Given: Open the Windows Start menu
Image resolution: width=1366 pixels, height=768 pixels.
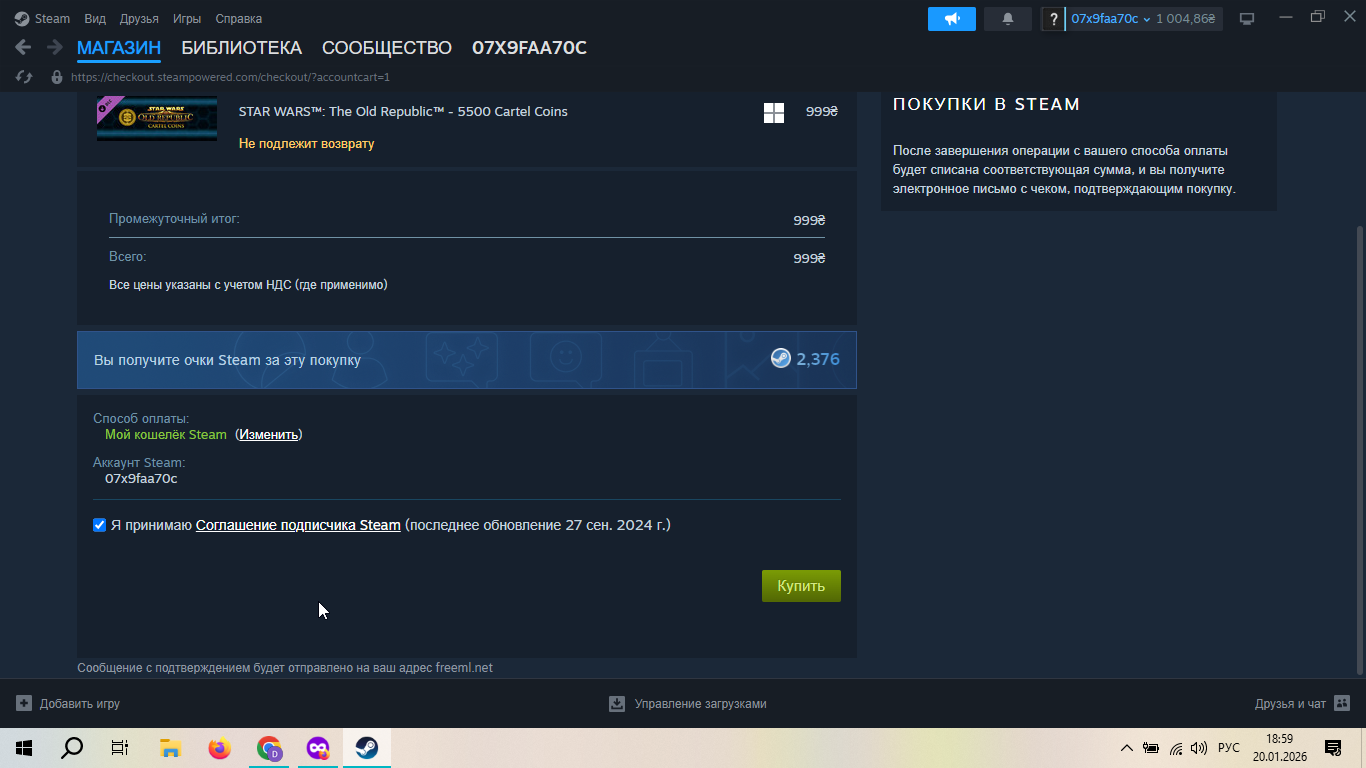Looking at the screenshot, I should click(x=24, y=748).
